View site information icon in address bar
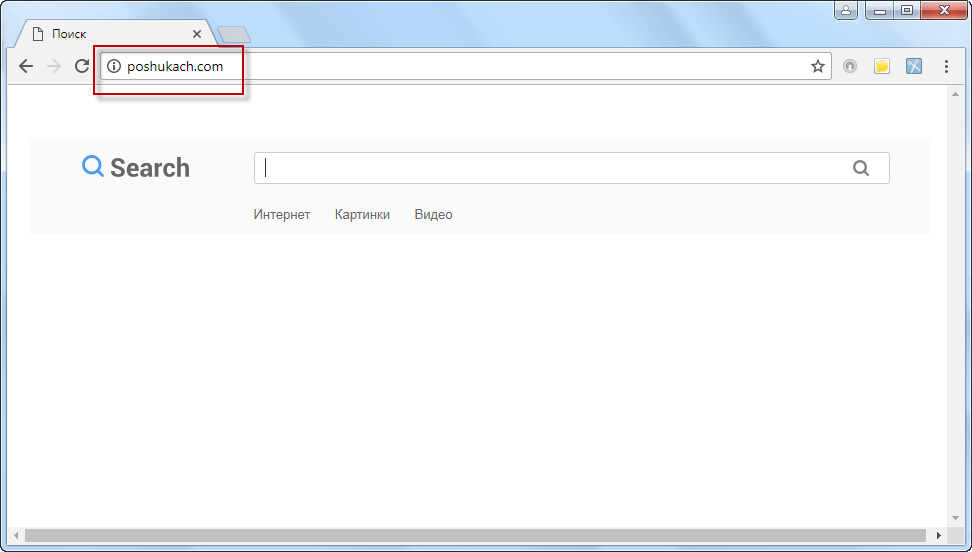972x552 pixels. (x=113, y=67)
